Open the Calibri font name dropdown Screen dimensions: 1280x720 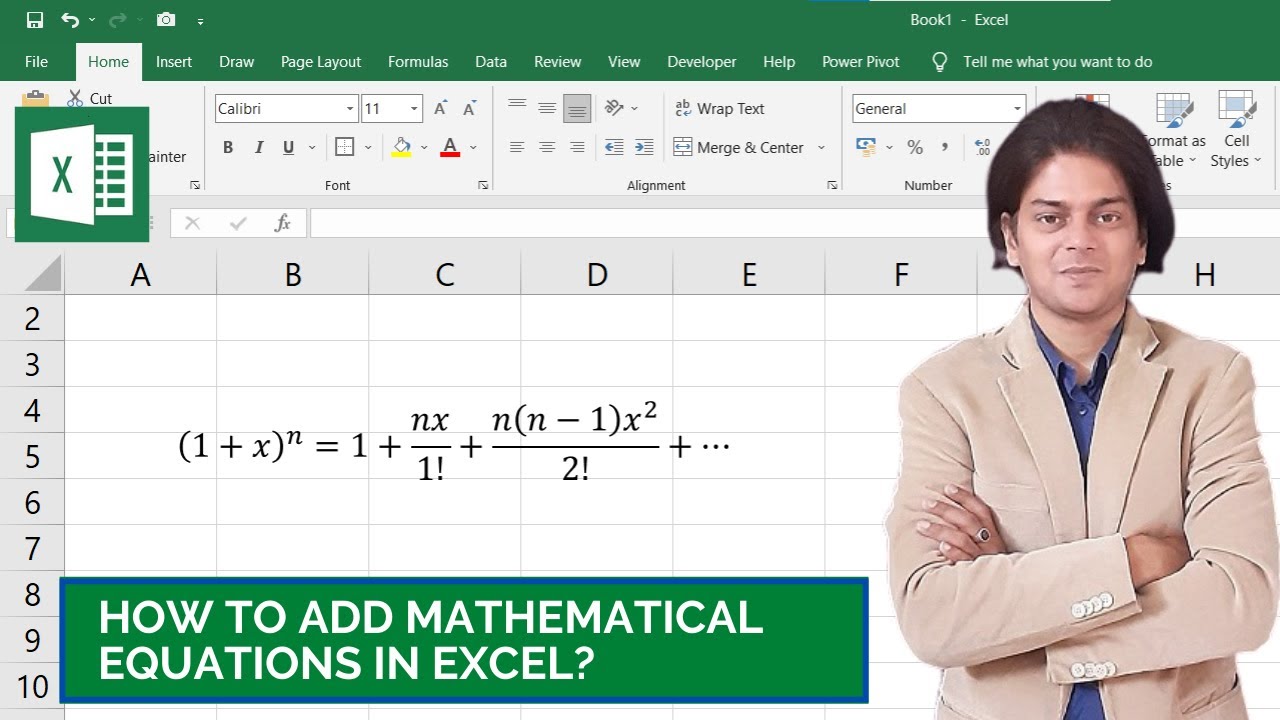(x=350, y=109)
